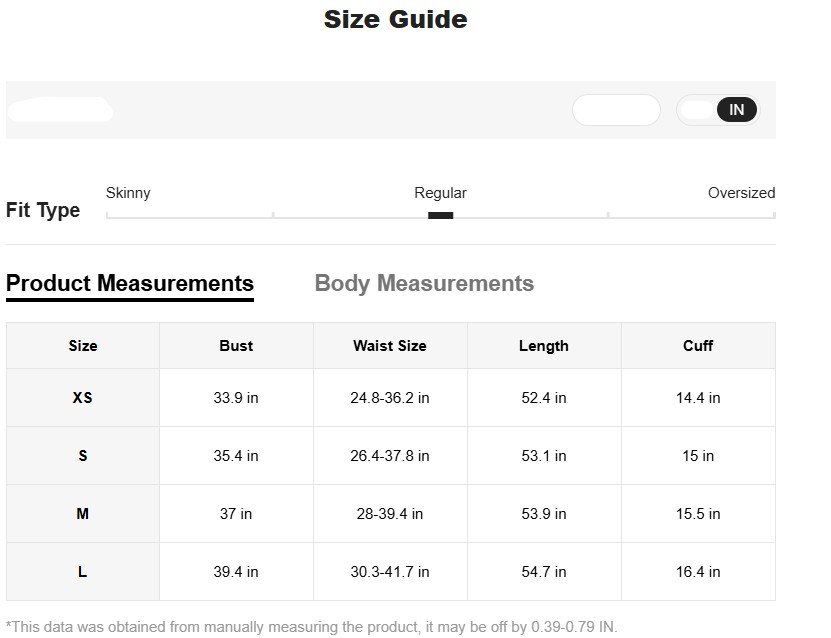The width and height of the screenshot is (831, 638).
Task: Click the M waist value 28-39.4 in
Action: 390,514
